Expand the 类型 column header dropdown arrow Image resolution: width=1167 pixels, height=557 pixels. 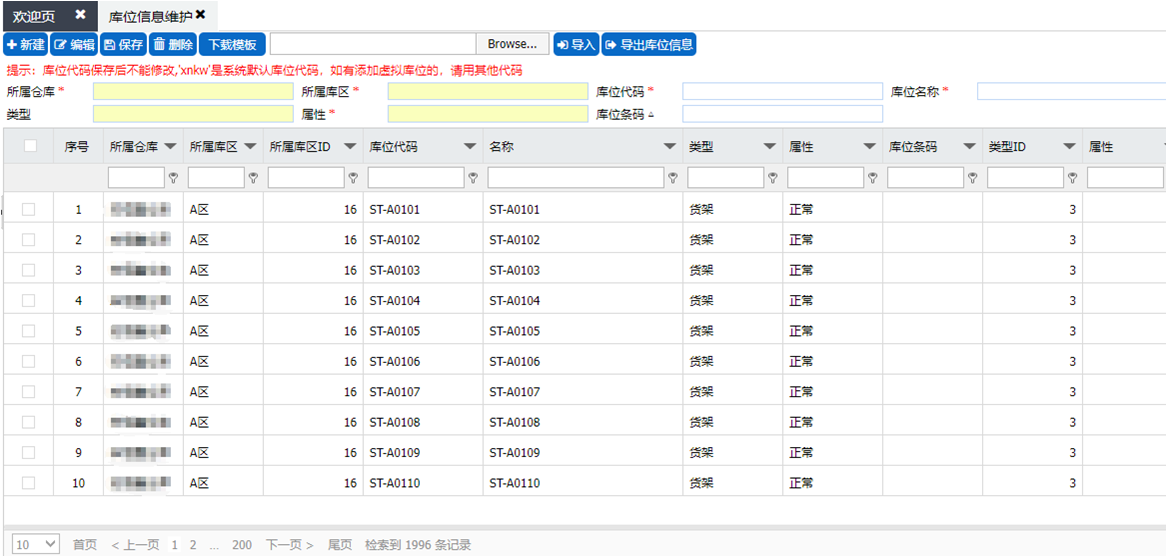tap(769, 147)
